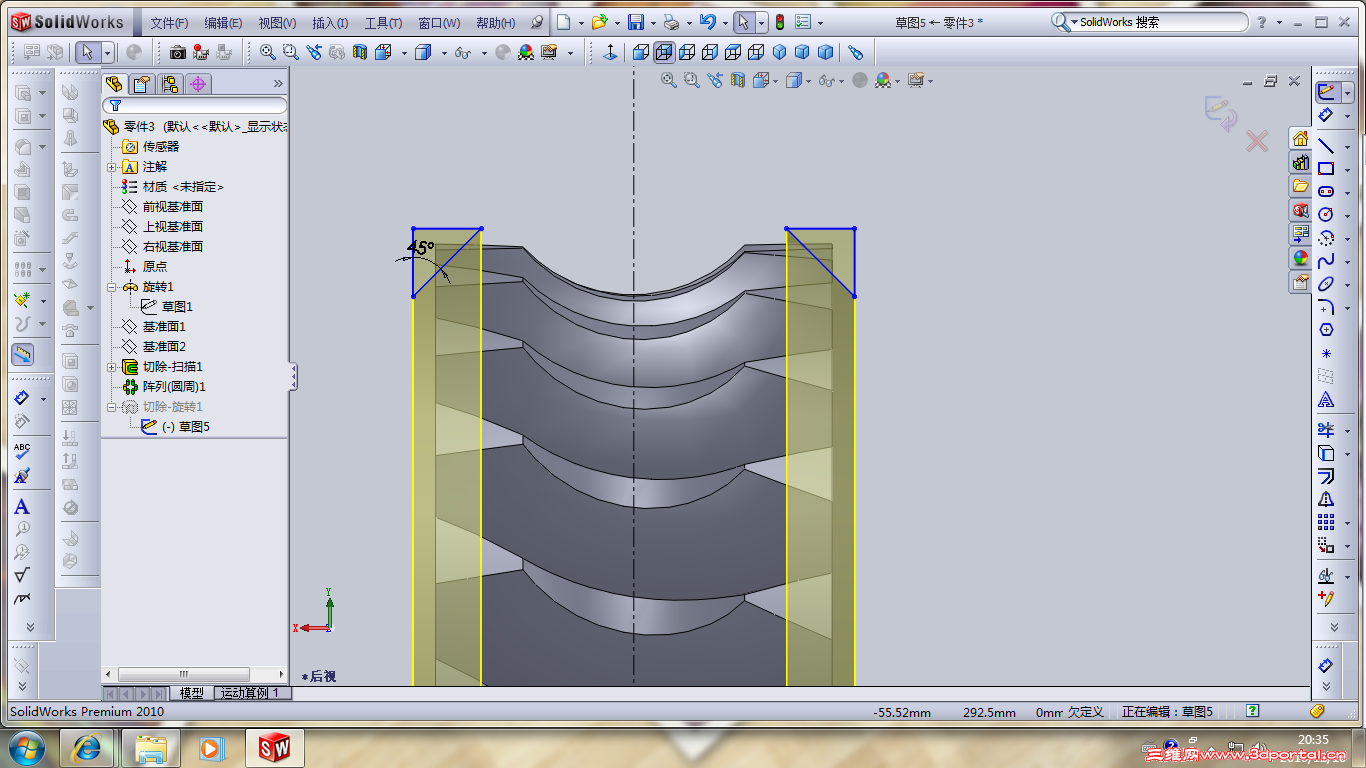Click Save icon in top toolbar
This screenshot has width=1366, height=768.
click(635, 22)
